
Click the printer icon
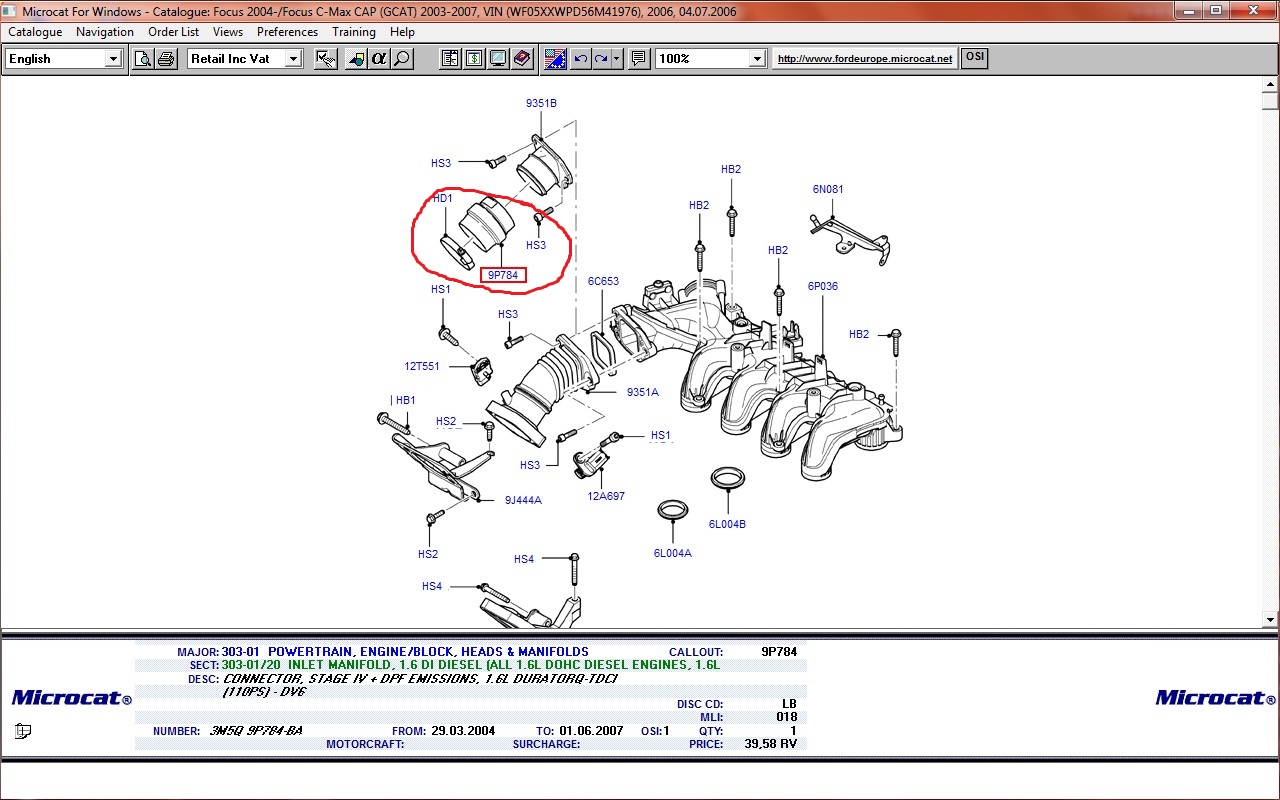coord(165,59)
